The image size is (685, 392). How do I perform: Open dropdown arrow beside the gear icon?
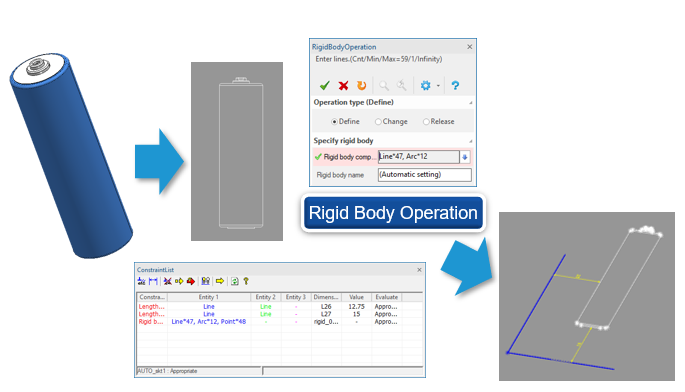click(438, 86)
